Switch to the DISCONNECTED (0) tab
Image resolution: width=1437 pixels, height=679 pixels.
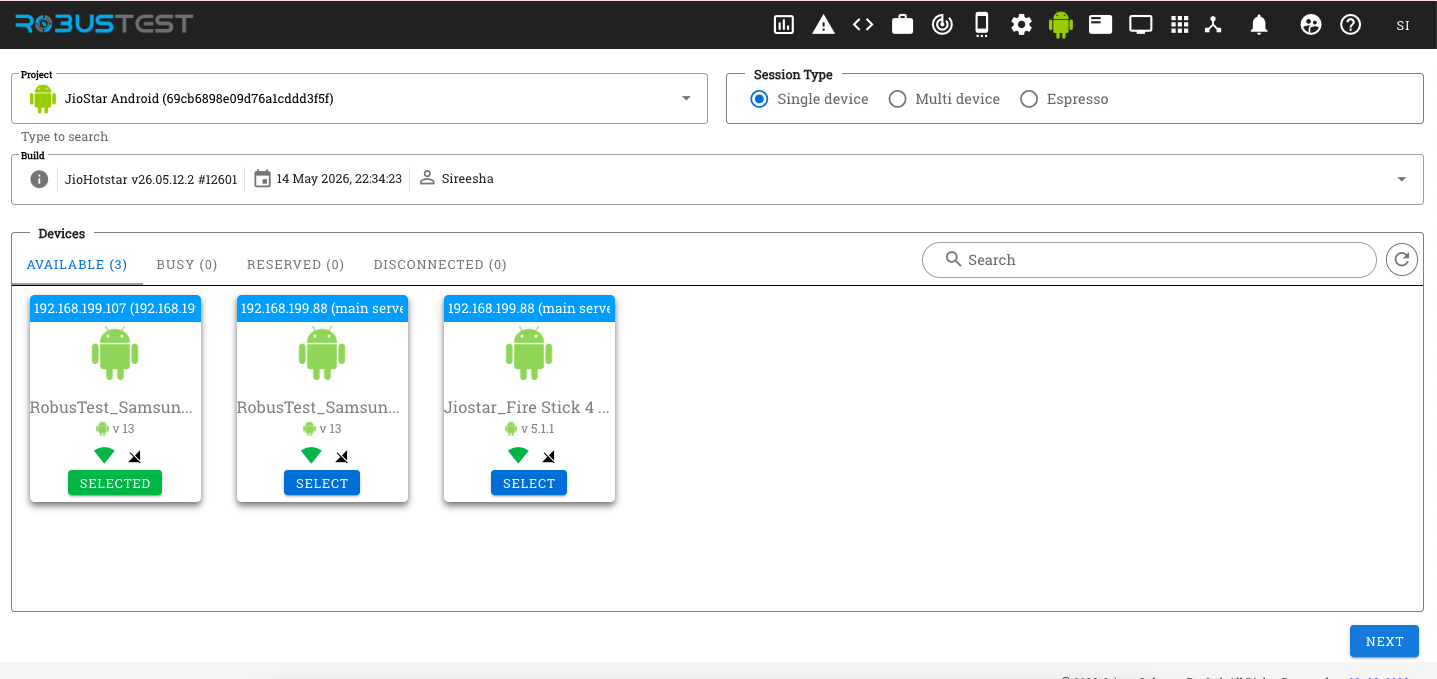click(440, 265)
